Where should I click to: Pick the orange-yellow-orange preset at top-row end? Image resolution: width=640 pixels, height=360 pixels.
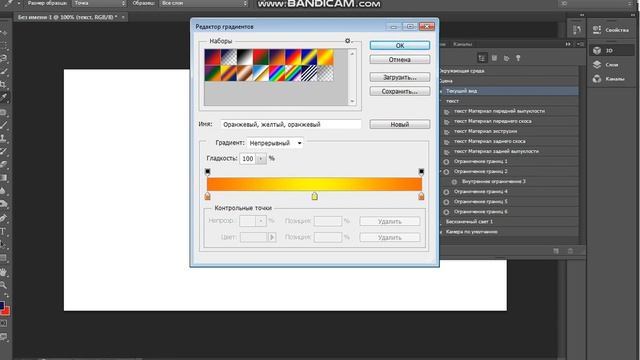[x=325, y=57]
